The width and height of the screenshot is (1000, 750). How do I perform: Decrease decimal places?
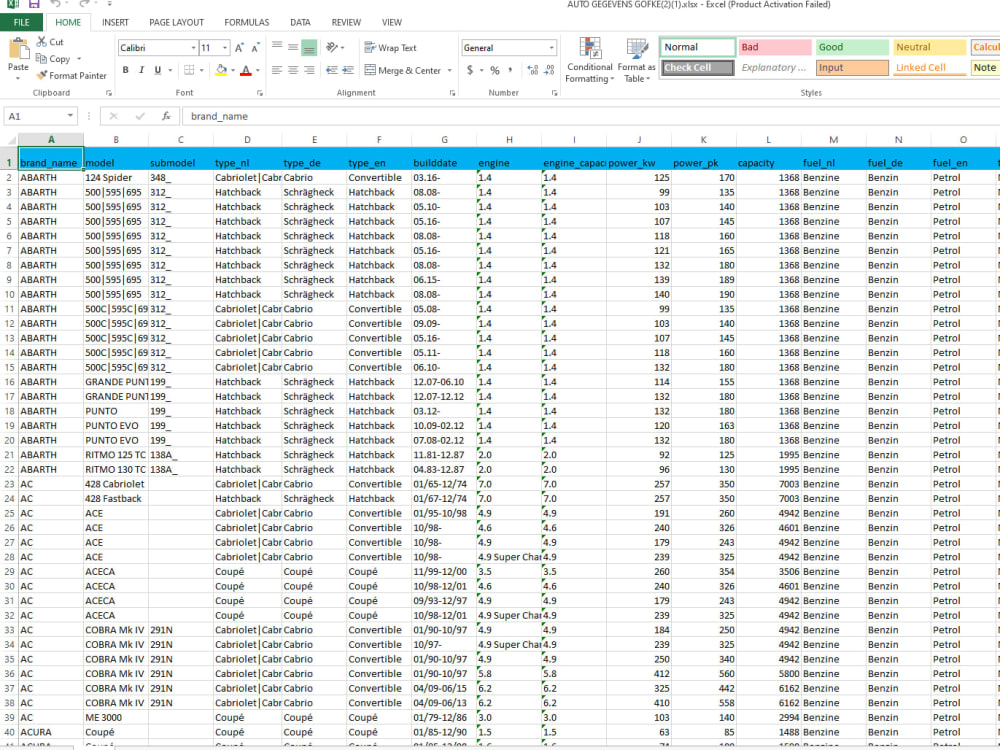[550, 70]
